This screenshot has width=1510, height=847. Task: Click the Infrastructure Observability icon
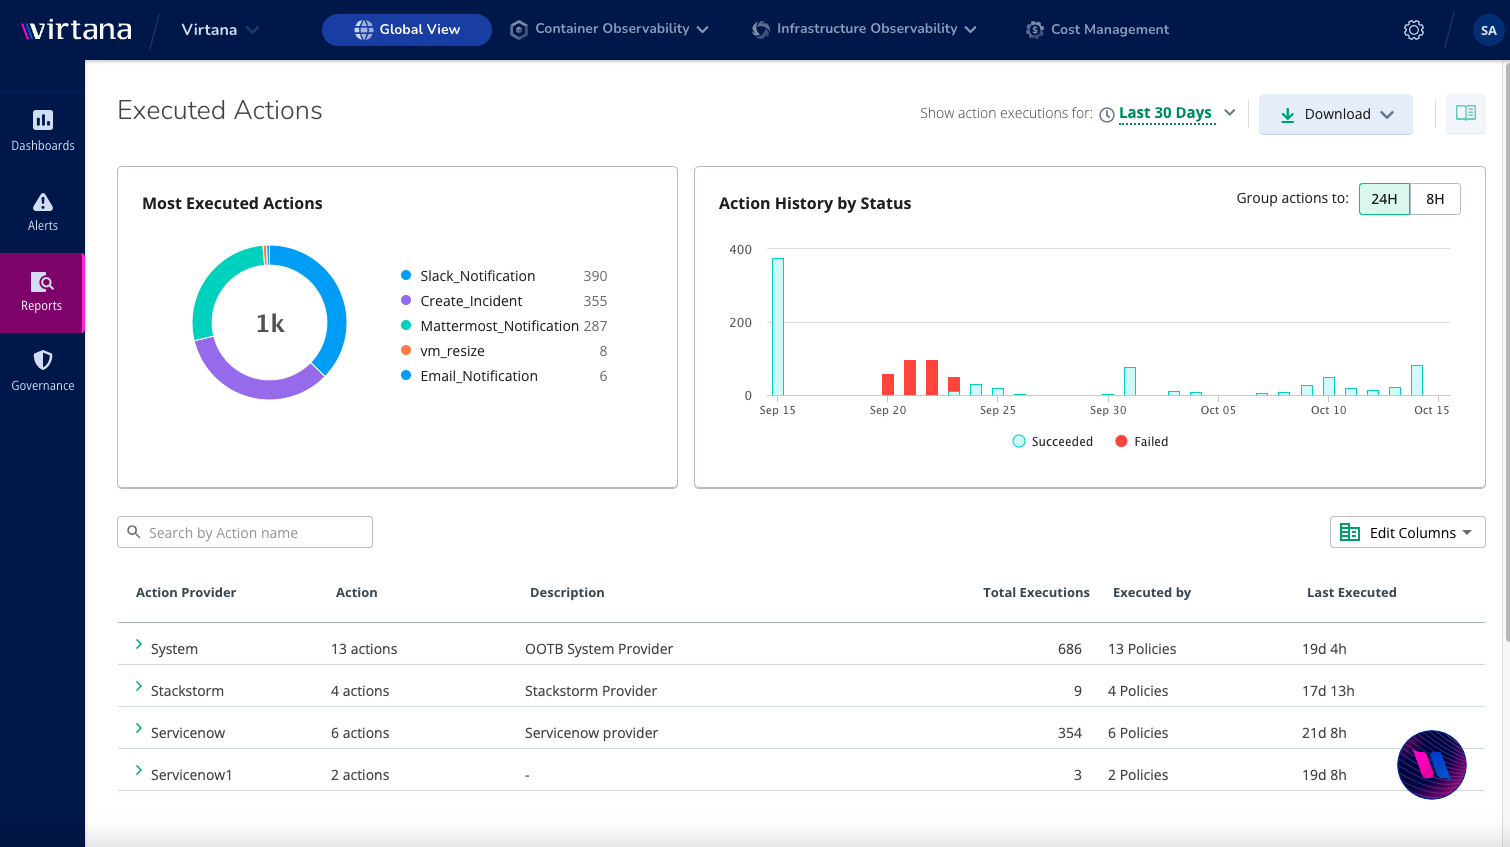point(761,30)
